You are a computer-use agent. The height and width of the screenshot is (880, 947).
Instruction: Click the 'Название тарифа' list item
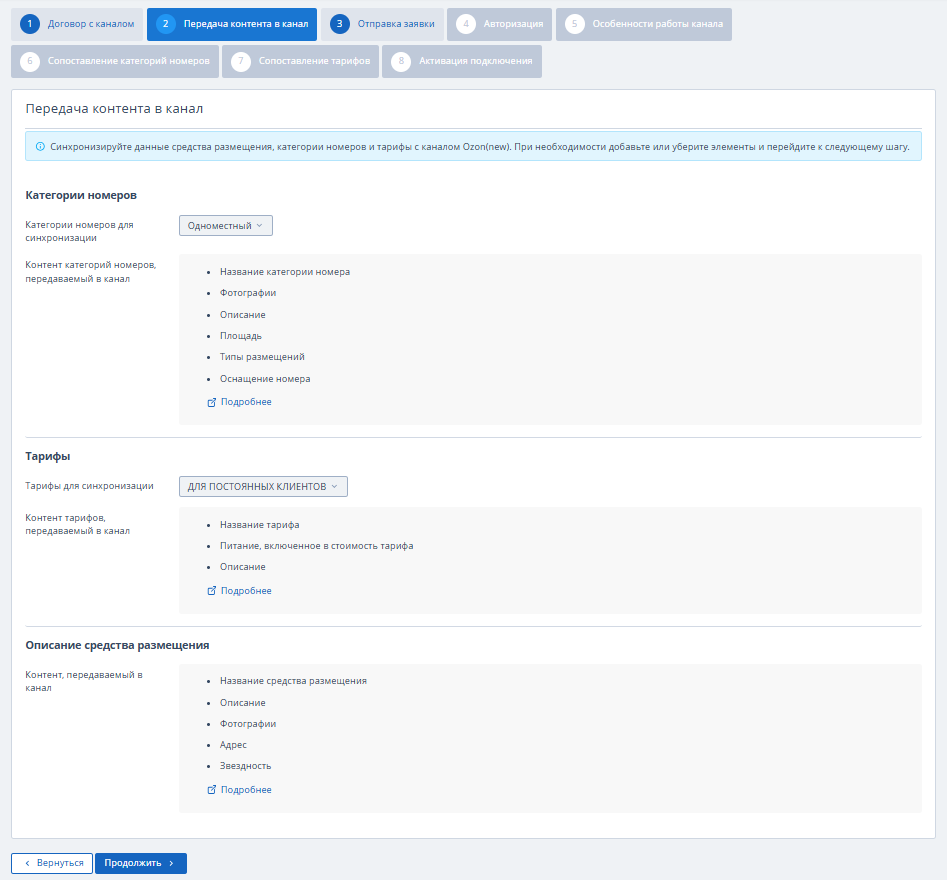[260, 525]
